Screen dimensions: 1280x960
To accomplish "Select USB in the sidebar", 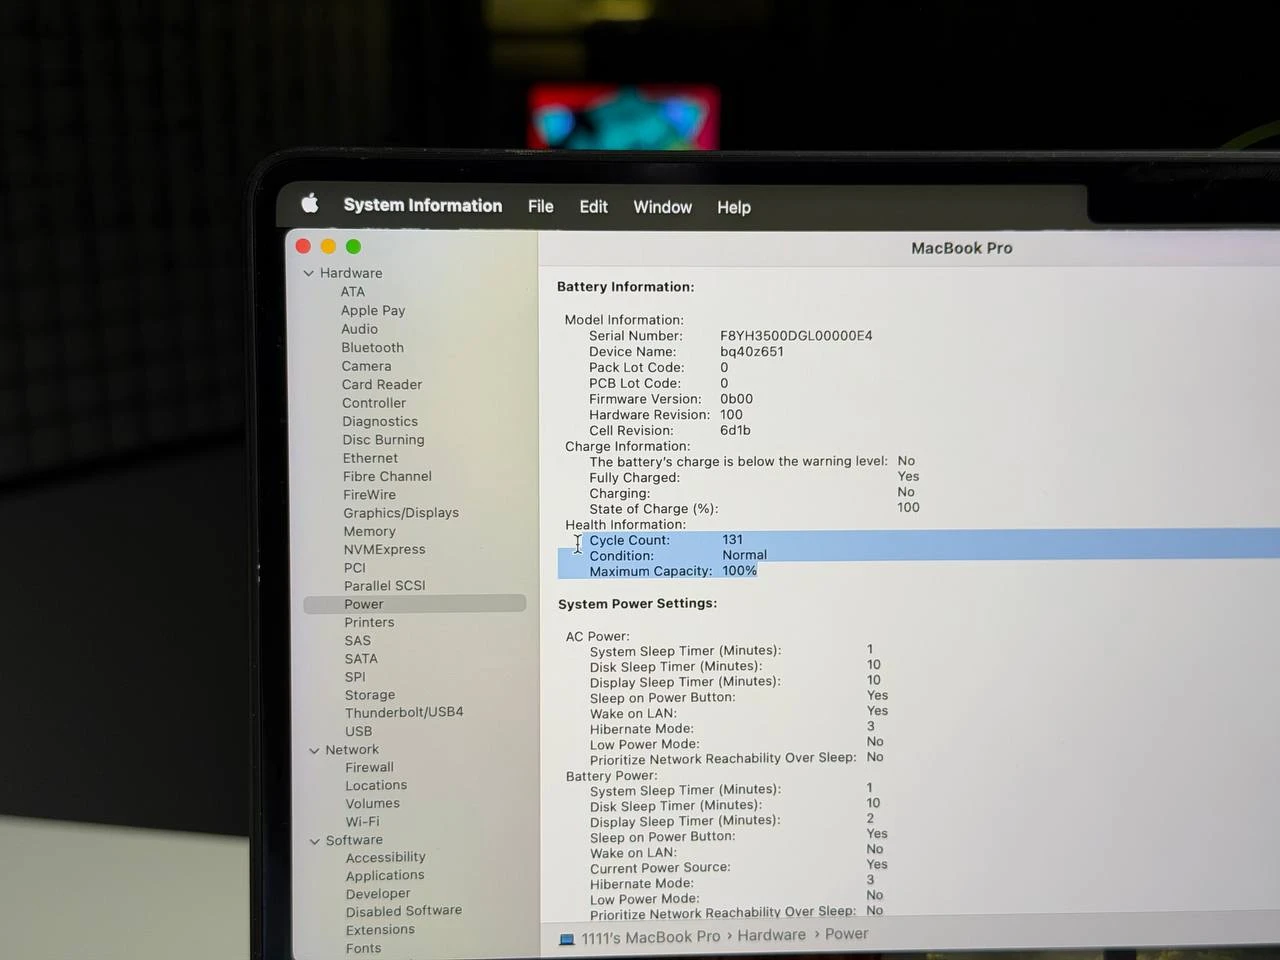I will click(x=358, y=731).
